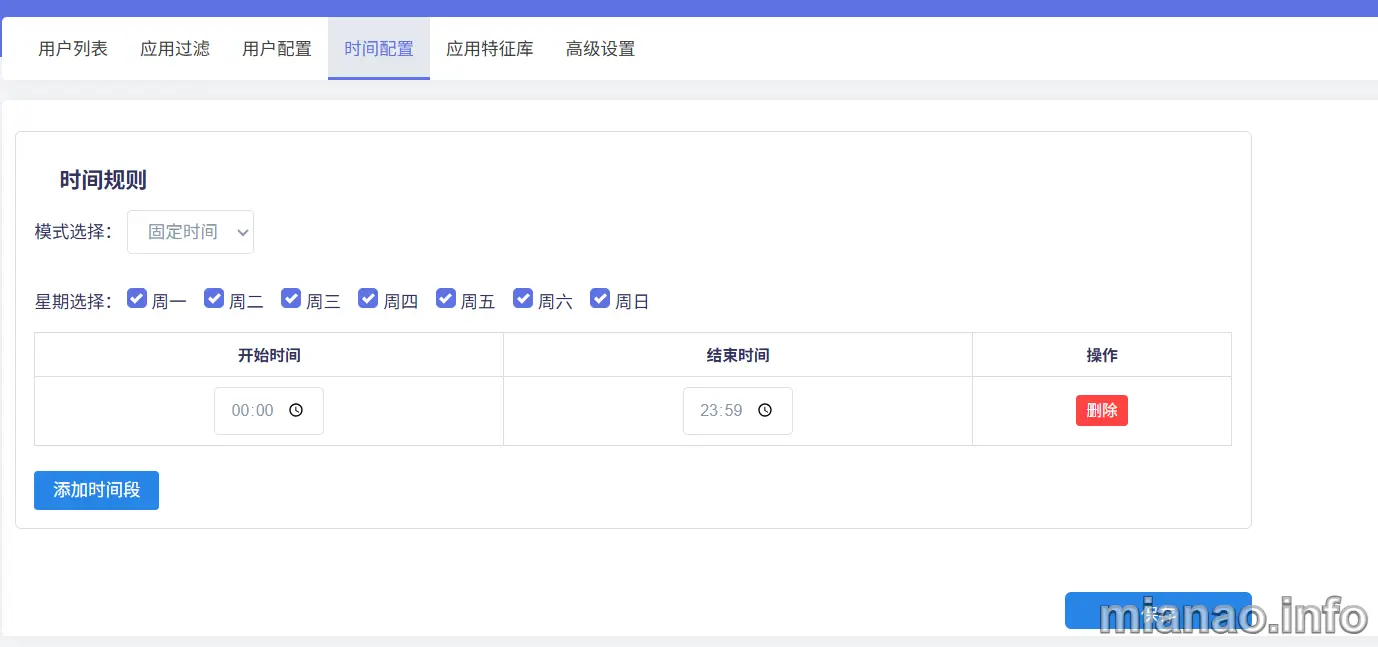
Task: Switch to the 高级设置 tab
Action: (600, 48)
